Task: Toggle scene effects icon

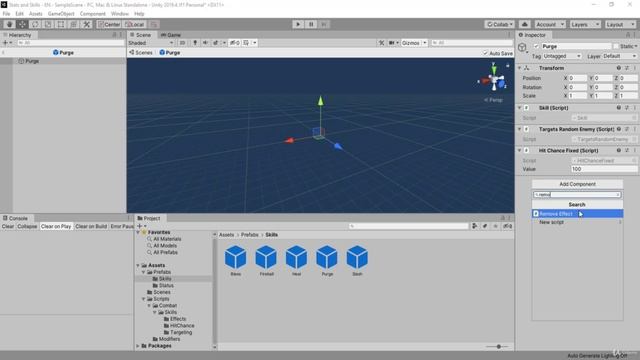Action: 216,42
